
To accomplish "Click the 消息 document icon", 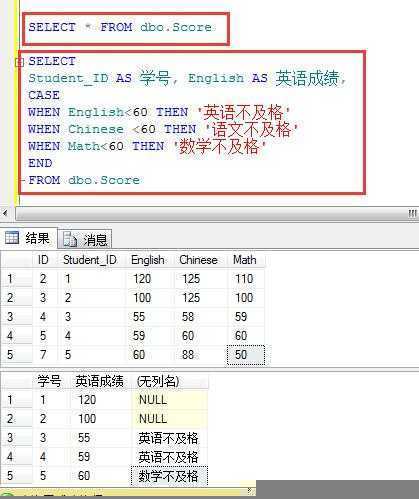I will pyautogui.click(x=70, y=239).
